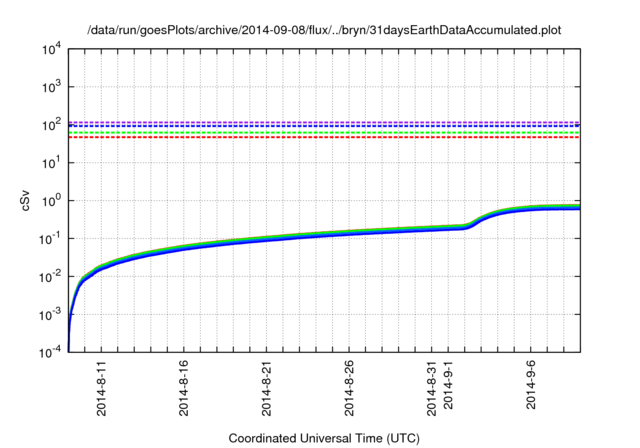Click the 2014-8-16 date tick label
The width and height of the screenshot is (640, 448).
pos(184,388)
